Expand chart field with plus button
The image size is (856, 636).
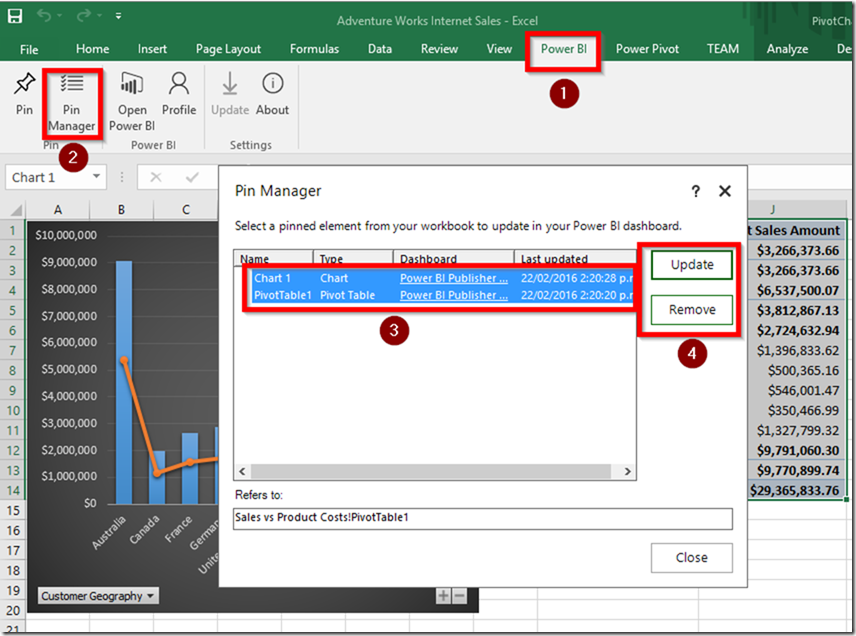tap(443, 596)
